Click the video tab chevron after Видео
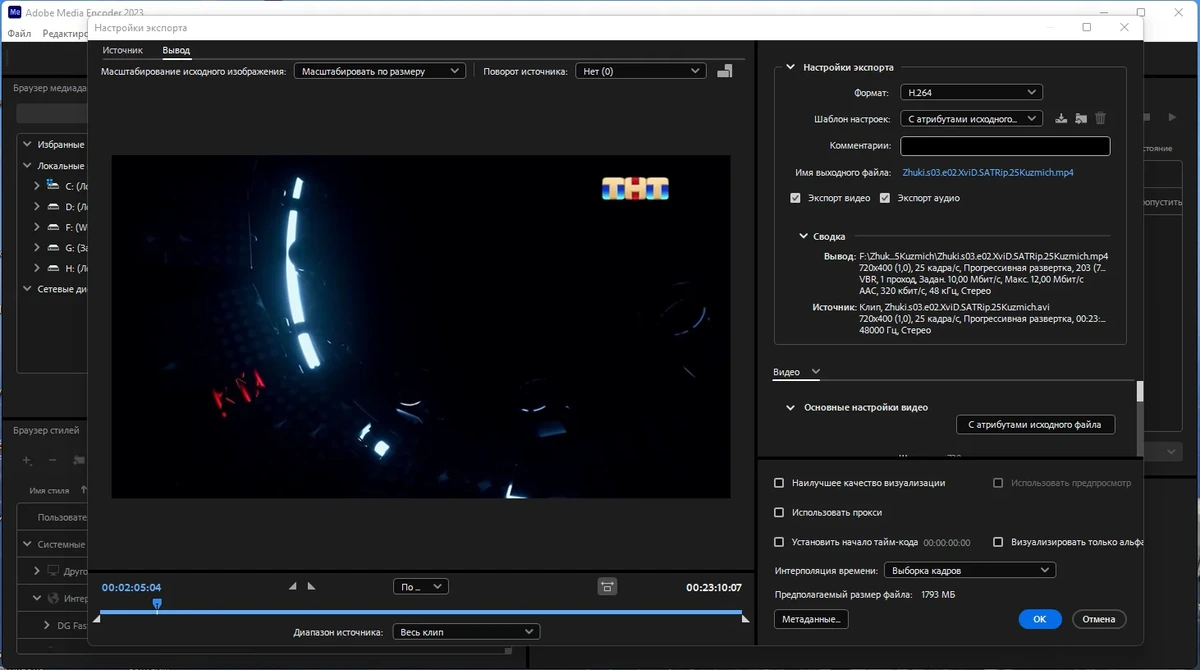Viewport: 1200px width, 670px height. click(815, 372)
